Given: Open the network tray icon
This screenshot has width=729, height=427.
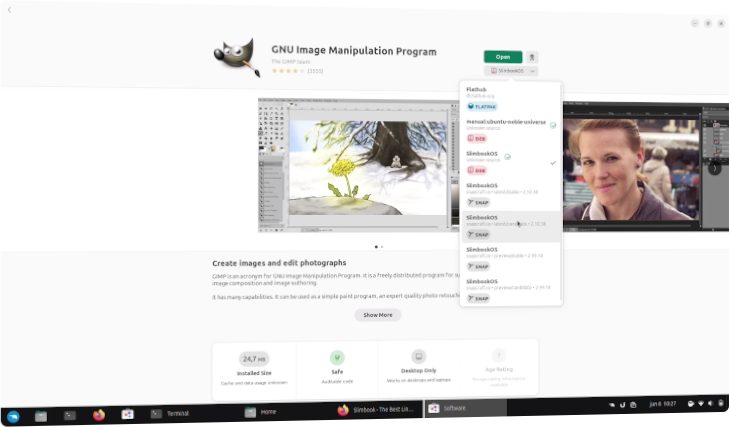Looking at the screenshot, I should click(x=701, y=404).
